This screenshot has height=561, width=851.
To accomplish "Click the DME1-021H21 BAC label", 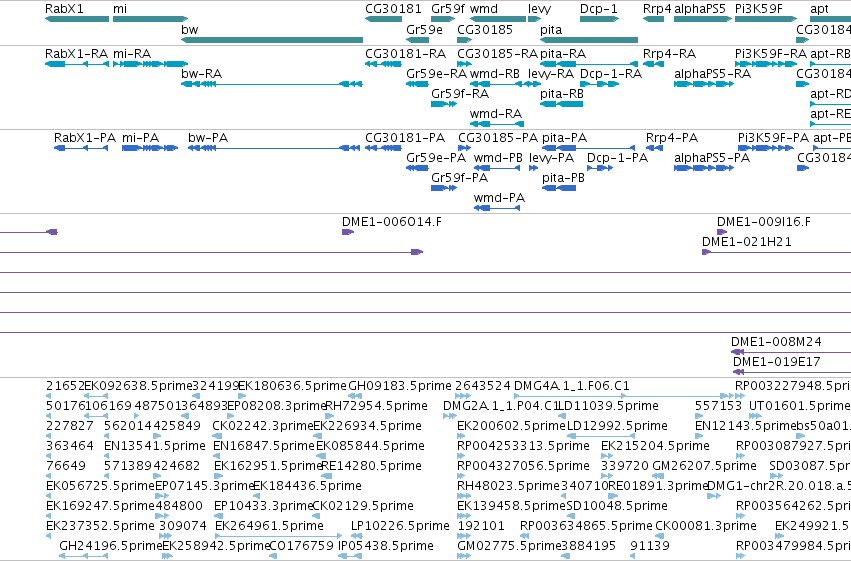I will (747, 241).
